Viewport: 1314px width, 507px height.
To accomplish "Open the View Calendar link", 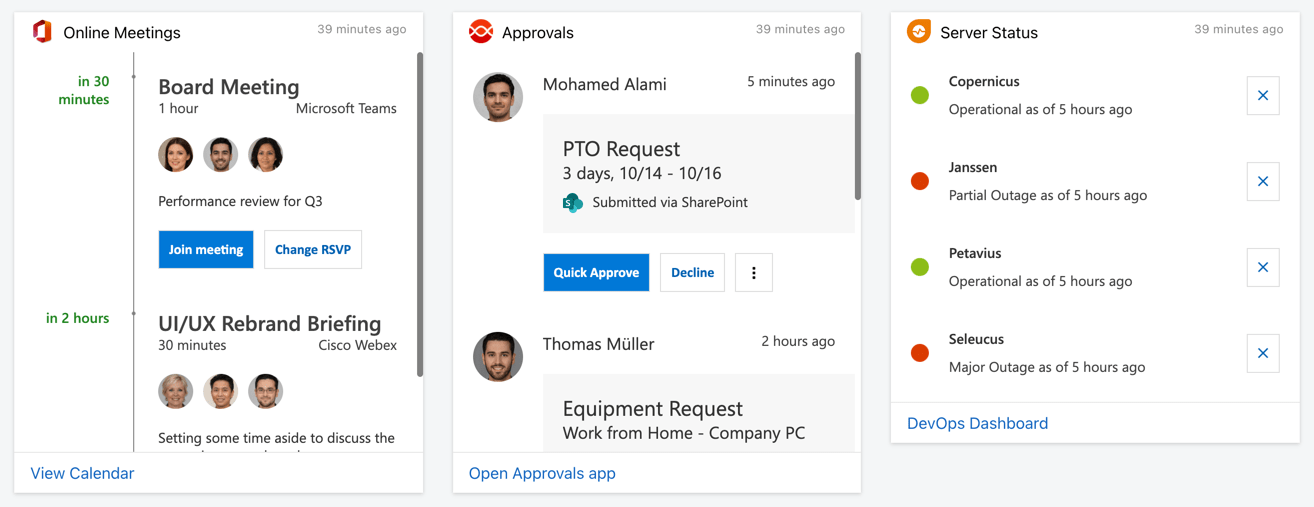I will (x=82, y=473).
